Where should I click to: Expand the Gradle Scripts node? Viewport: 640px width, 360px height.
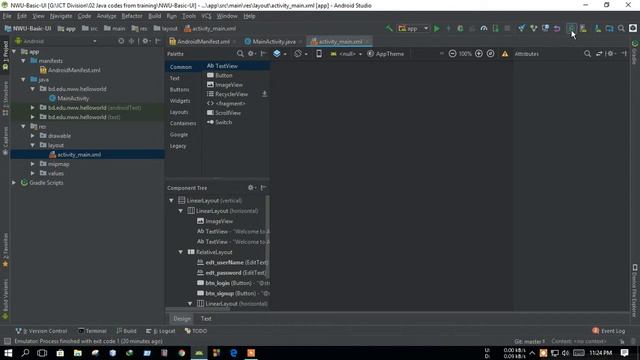[x=14, y=183]
